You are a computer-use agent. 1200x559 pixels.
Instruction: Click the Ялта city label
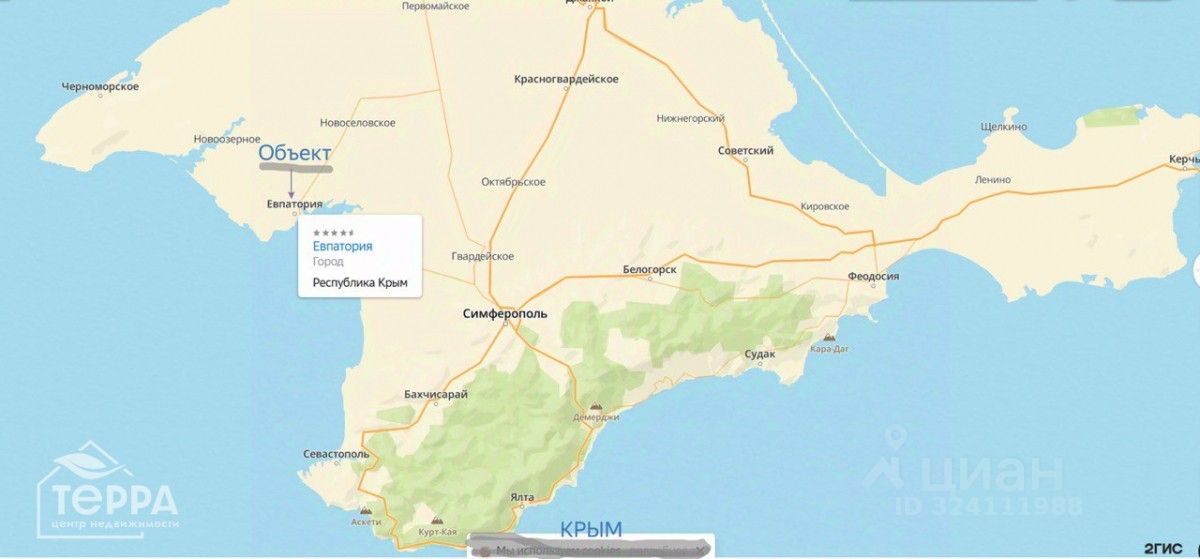coord(521,497)
